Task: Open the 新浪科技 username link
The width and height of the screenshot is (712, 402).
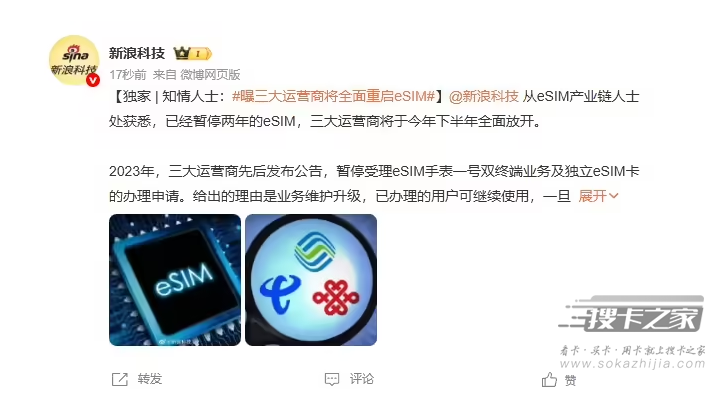Action: click(x=137, y=54)
